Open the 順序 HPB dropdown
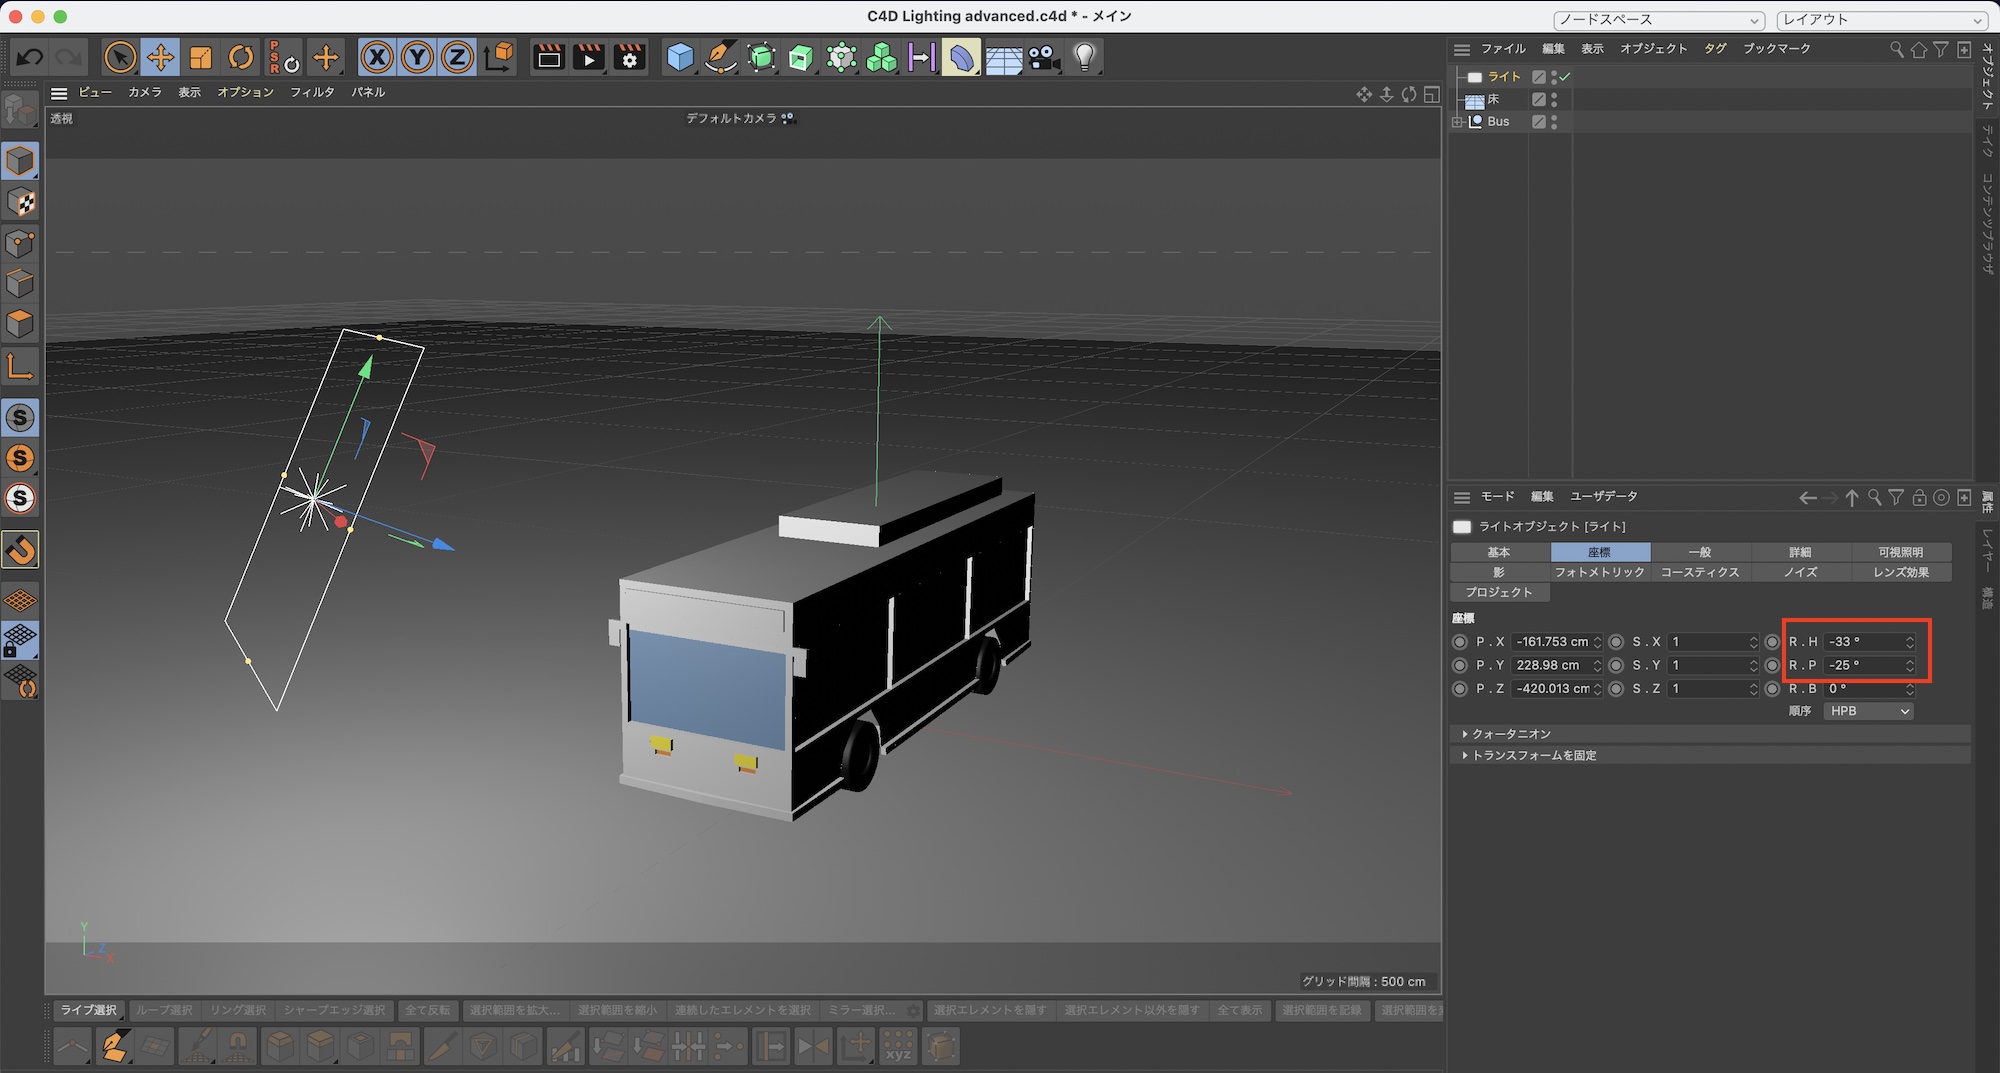Screen dimensions: 2000x1073 [x=1868, y=711]
